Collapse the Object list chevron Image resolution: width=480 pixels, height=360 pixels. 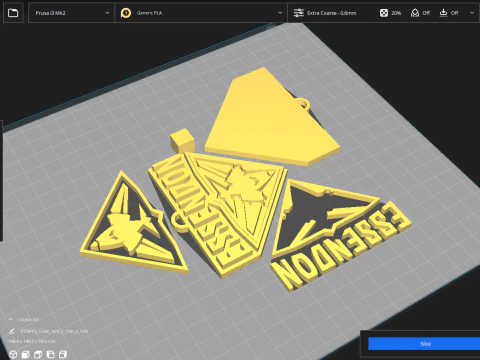coord(10,319)
